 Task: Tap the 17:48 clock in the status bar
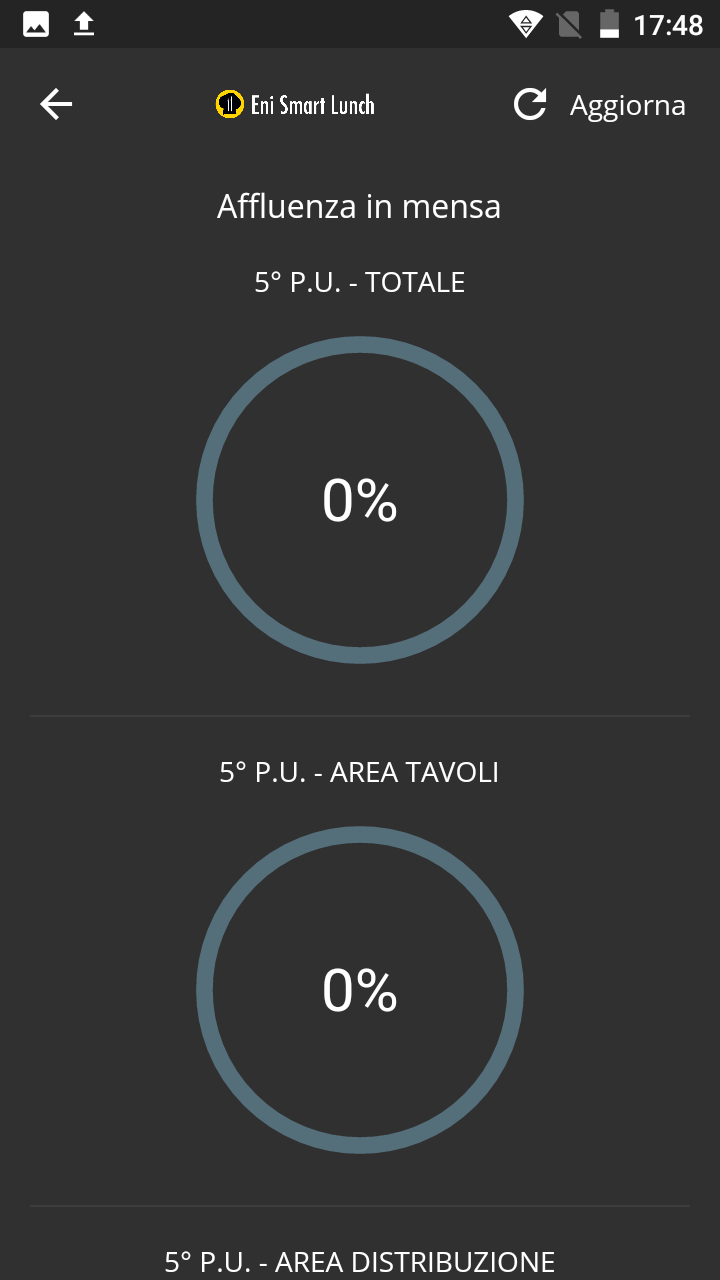[x=668, y=24]
